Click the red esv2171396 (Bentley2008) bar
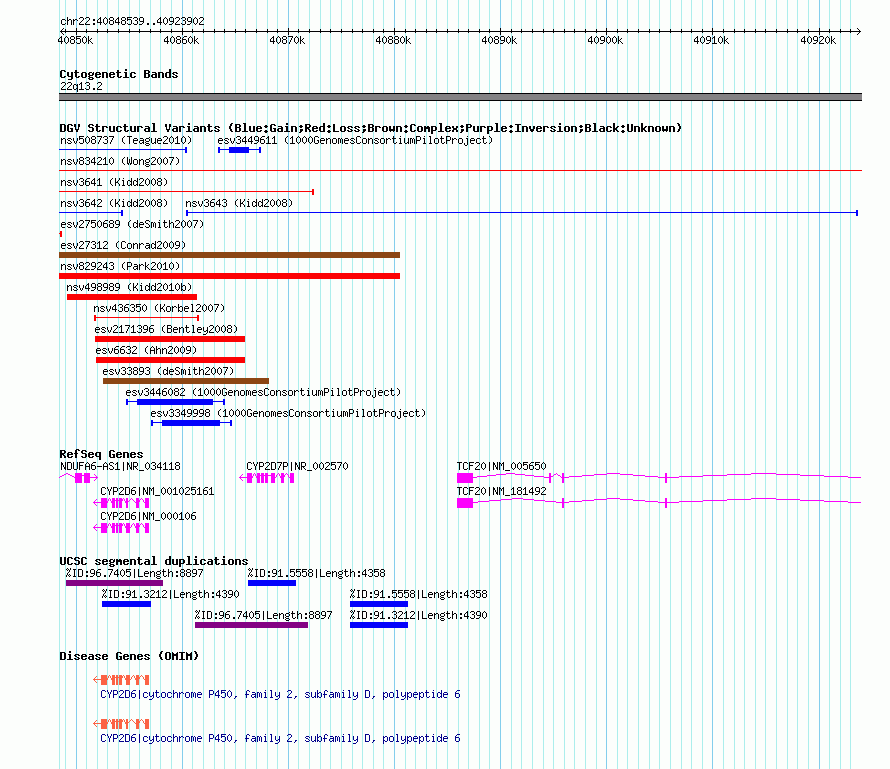Image resolution: width=890 pixels, height=769 pixels. pyautogui.click(x=170, y=339)
